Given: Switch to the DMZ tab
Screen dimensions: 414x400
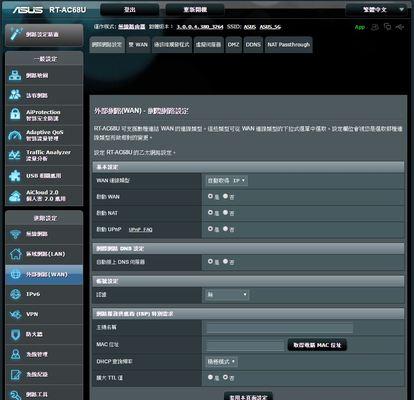Looking at the screenshot, I should pyautogui.click(x=233, y=45).
